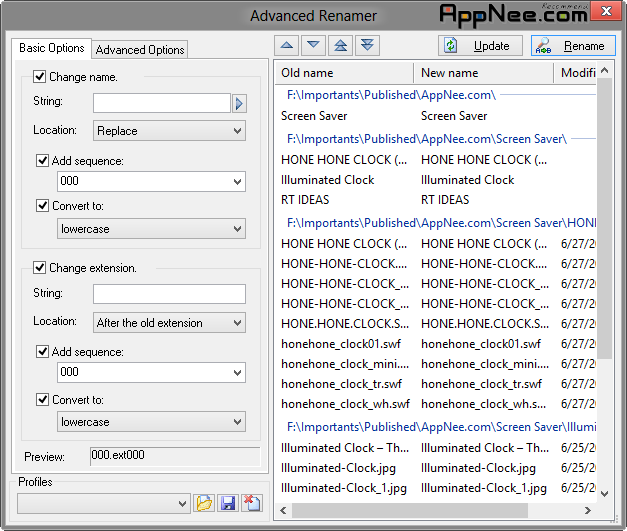Open the Profiles dropdown list
Screen dimensions: 627x531
103,503
